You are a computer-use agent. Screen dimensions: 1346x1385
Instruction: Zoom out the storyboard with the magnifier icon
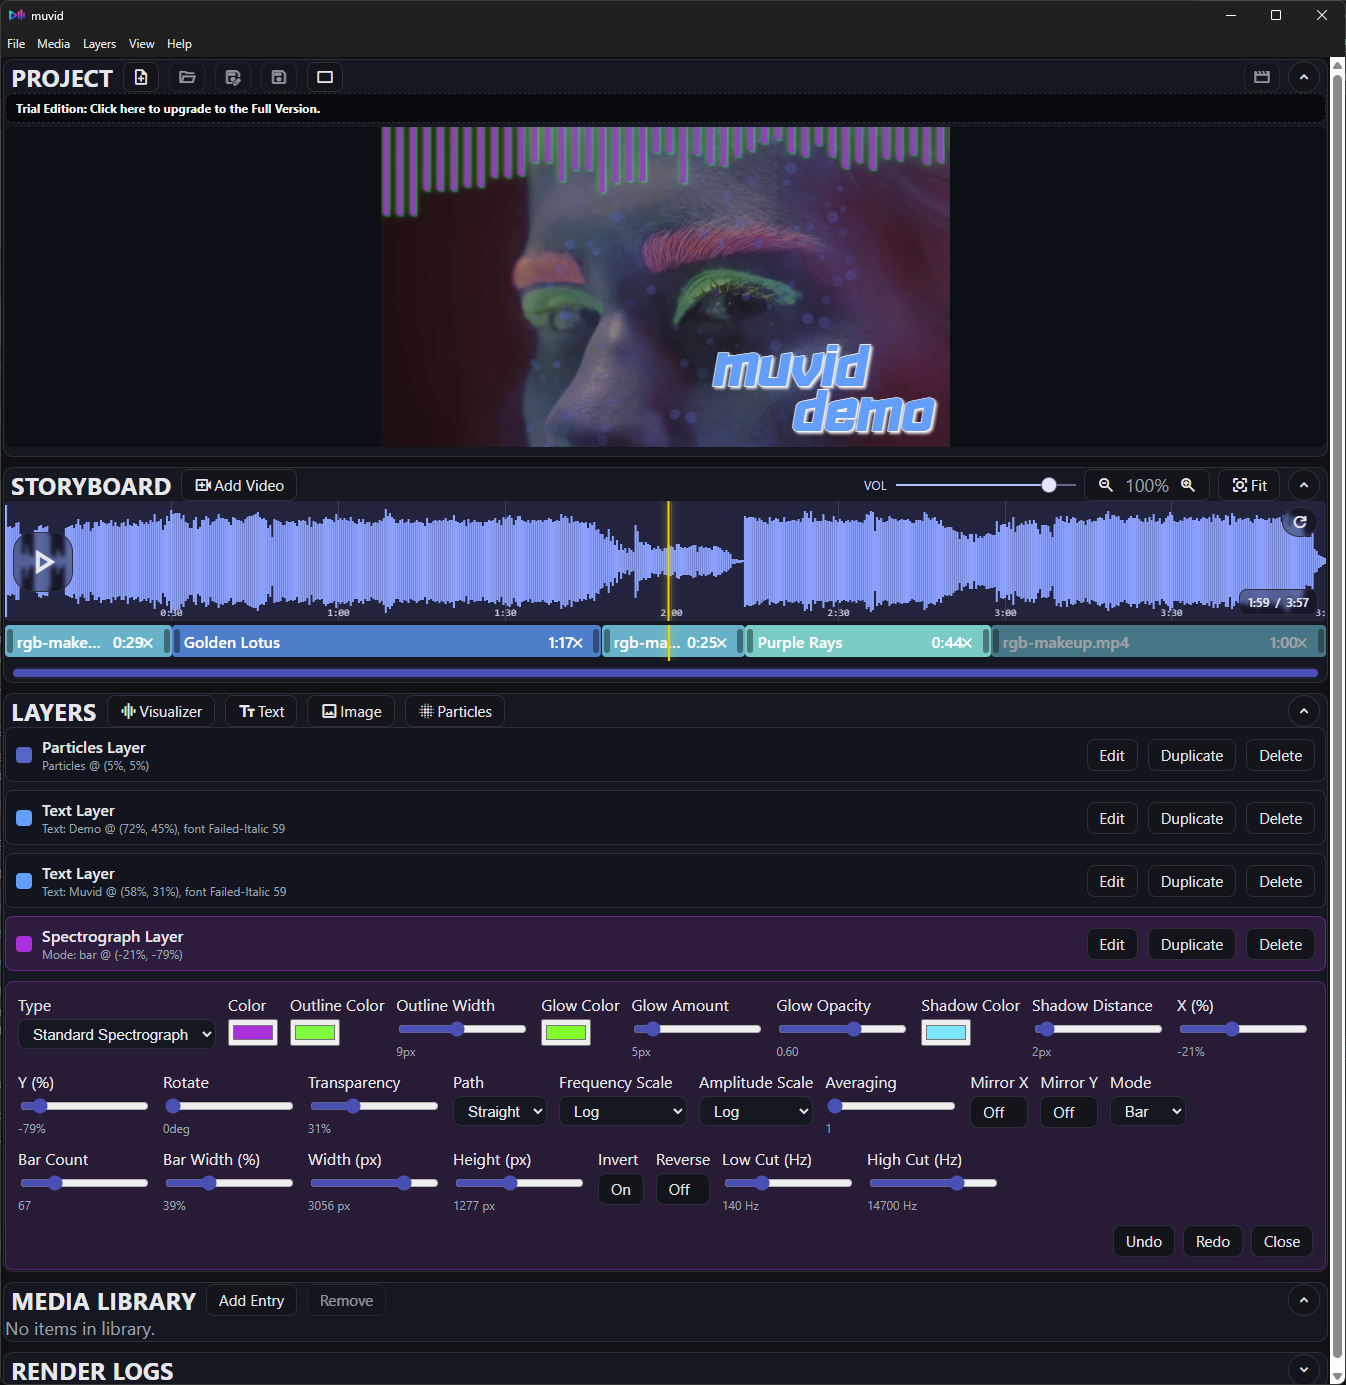click(1105, 485)
